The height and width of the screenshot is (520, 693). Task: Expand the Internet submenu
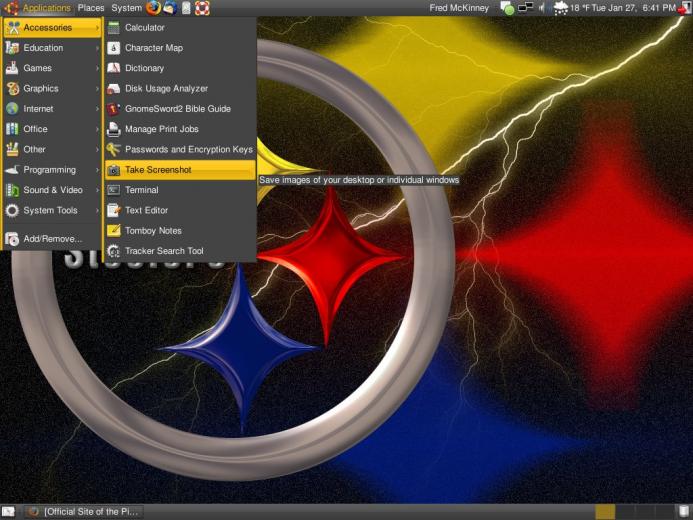click(x=52, y=109)
